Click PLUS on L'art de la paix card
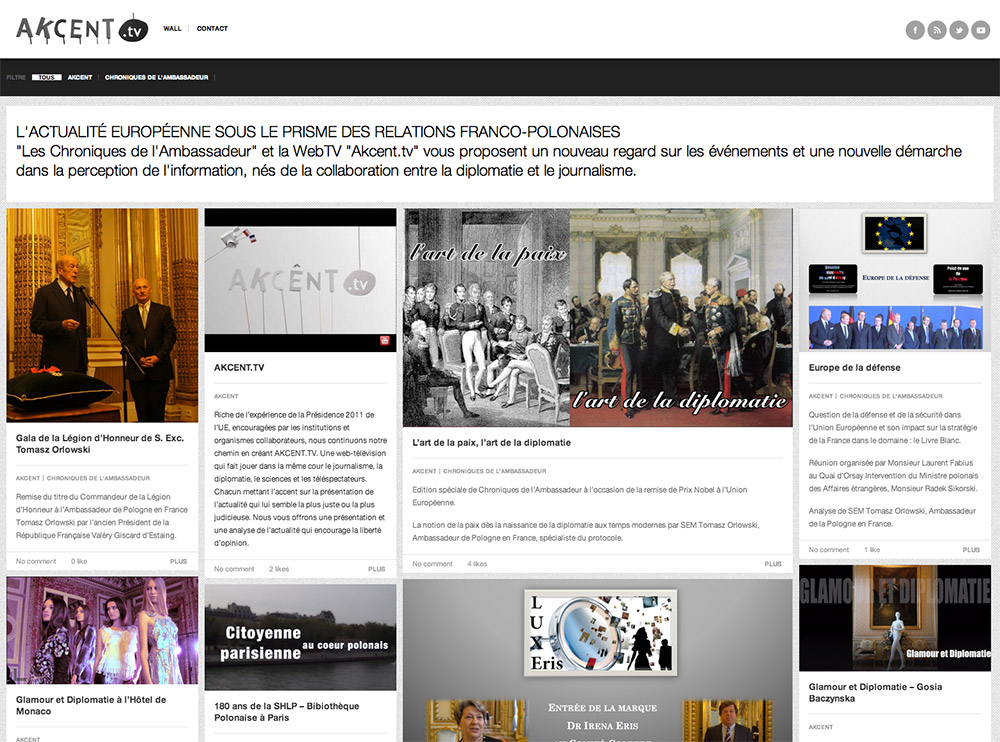Screen dimensions: 1000x742 click(x=773, y=564)
